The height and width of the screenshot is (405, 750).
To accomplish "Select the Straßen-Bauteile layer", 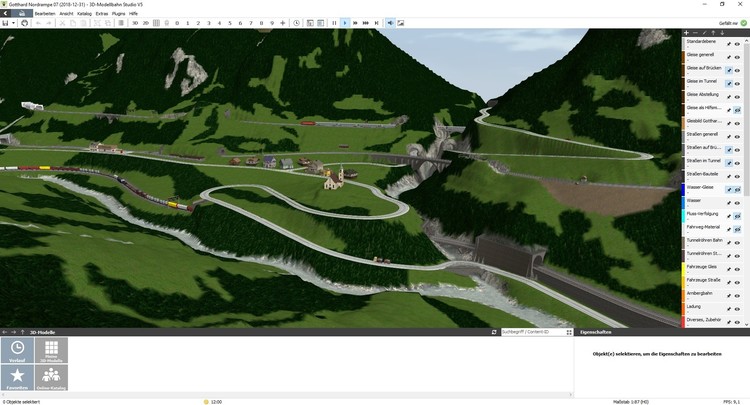I will click(702, 174).
